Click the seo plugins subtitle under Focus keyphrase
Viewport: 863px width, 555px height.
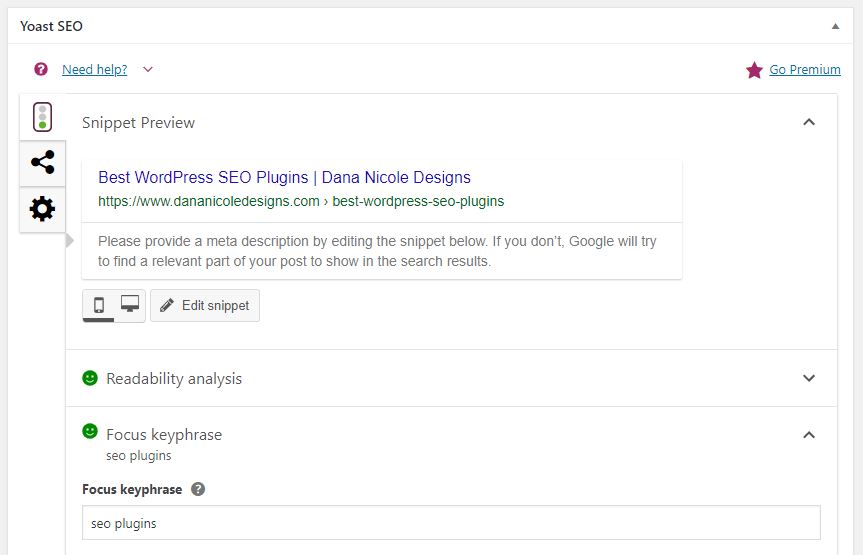tap(139, 456)
